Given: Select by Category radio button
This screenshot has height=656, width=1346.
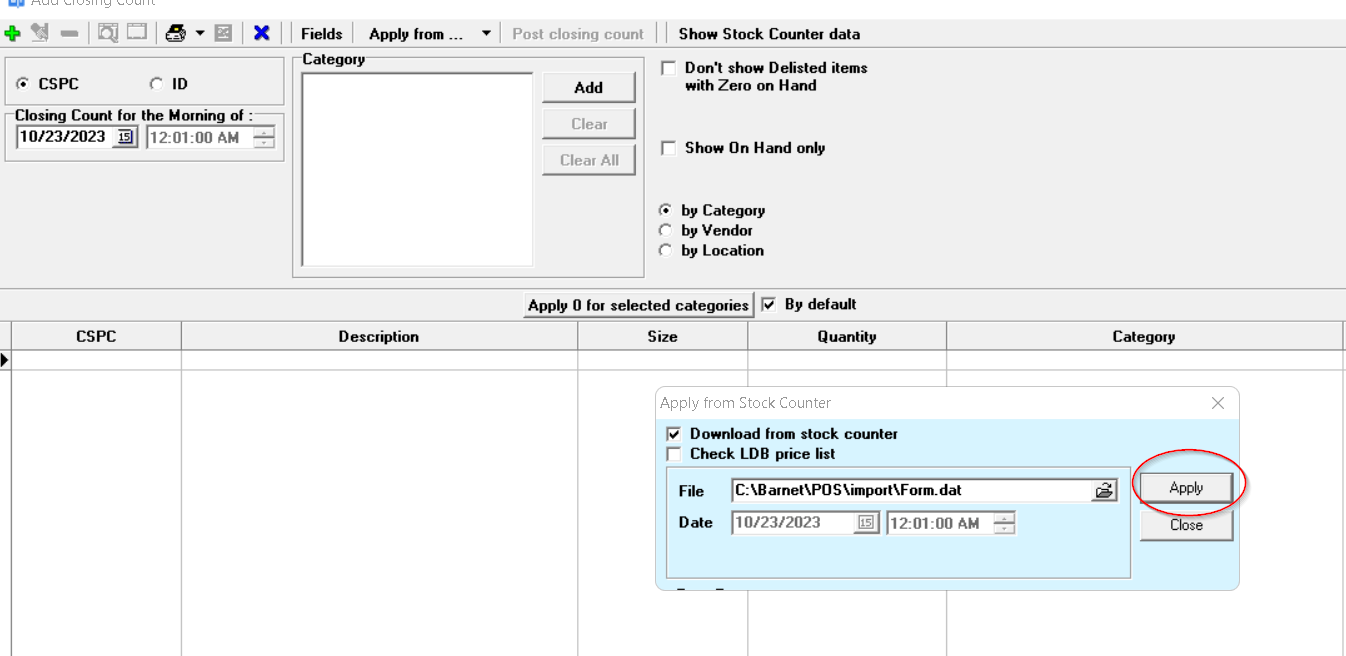Looking at the screenshot, I should (666, 210).
